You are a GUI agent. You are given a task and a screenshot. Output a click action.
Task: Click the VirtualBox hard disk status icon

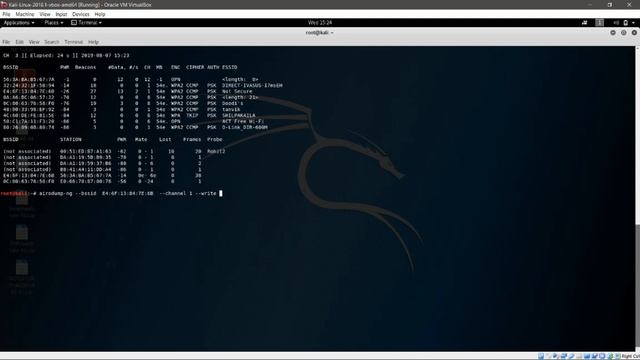tap(541, 356)
